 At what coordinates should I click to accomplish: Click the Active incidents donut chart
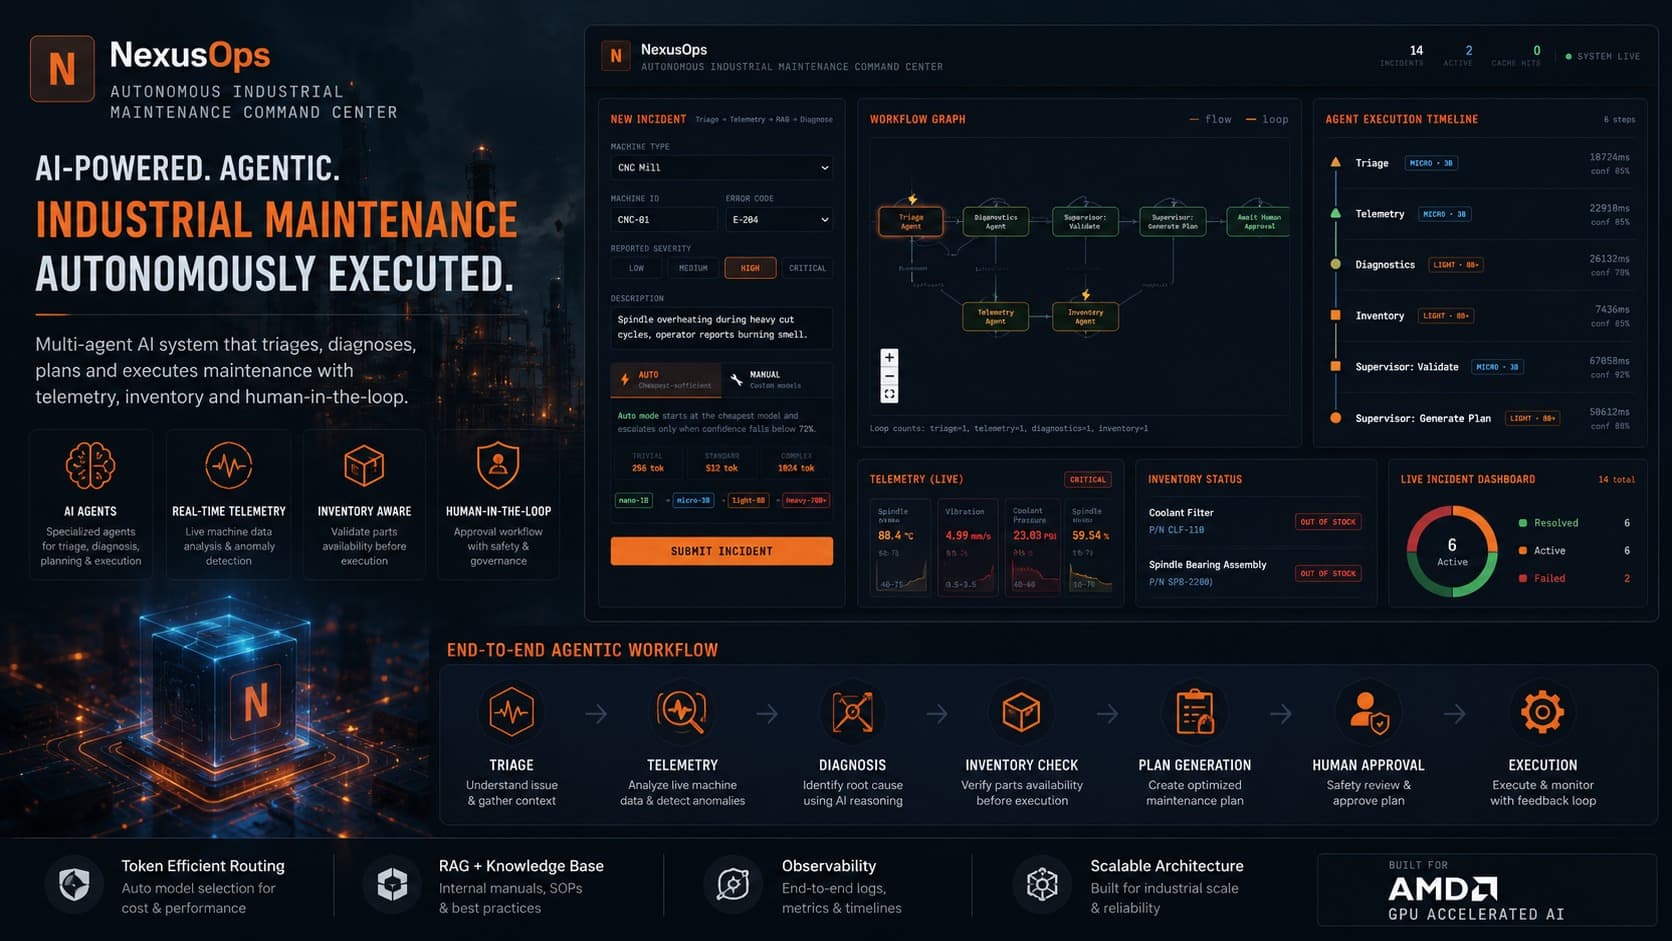click(x=1452, y=551)
